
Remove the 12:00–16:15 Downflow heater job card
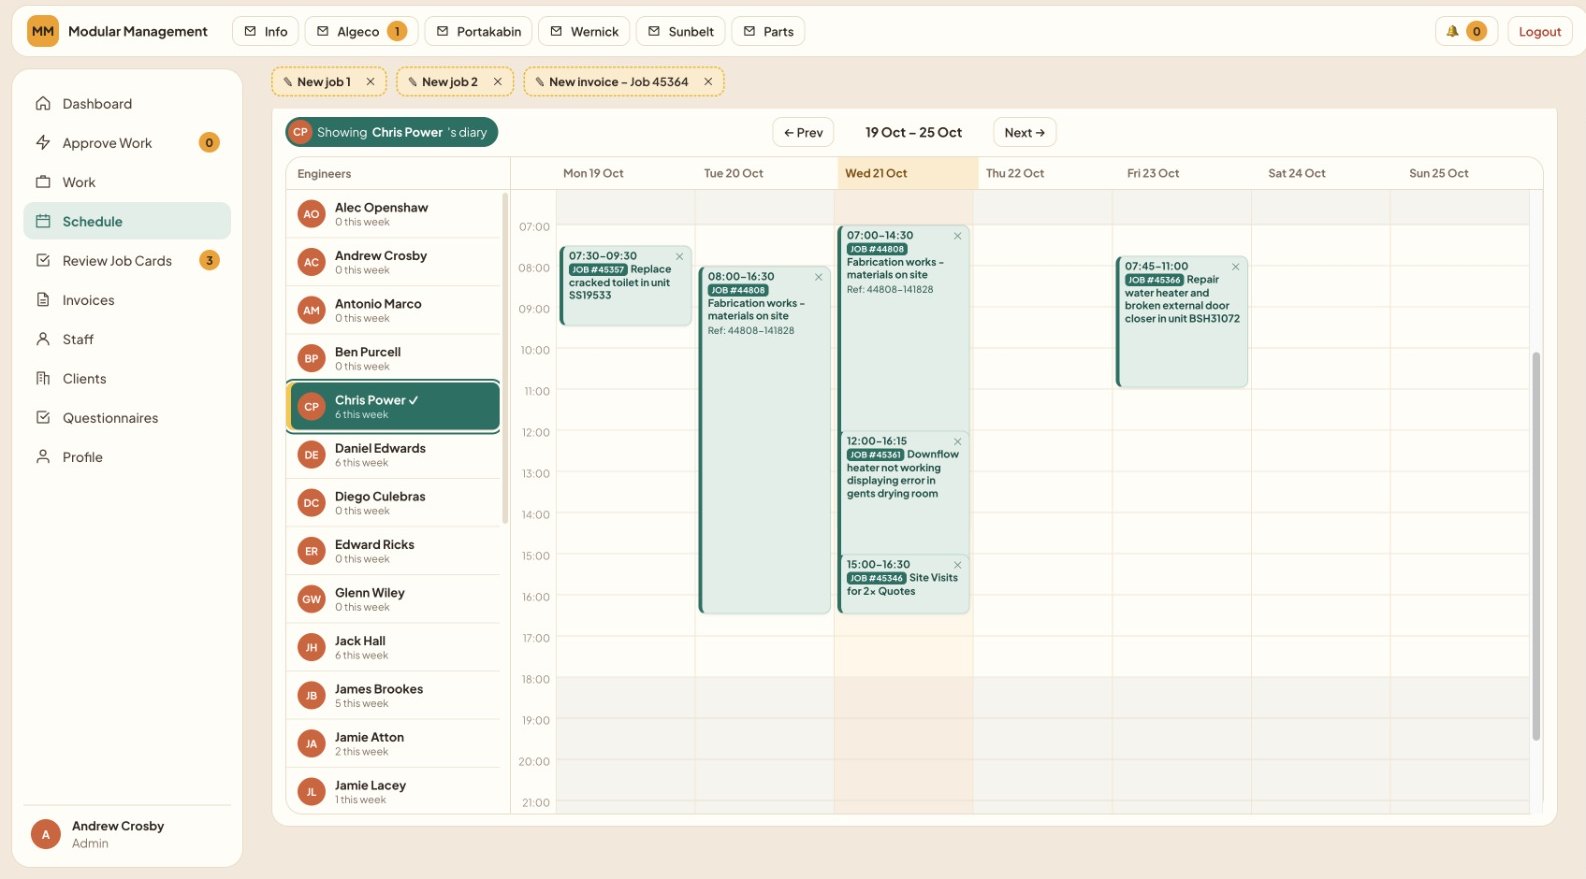(957, 441)
